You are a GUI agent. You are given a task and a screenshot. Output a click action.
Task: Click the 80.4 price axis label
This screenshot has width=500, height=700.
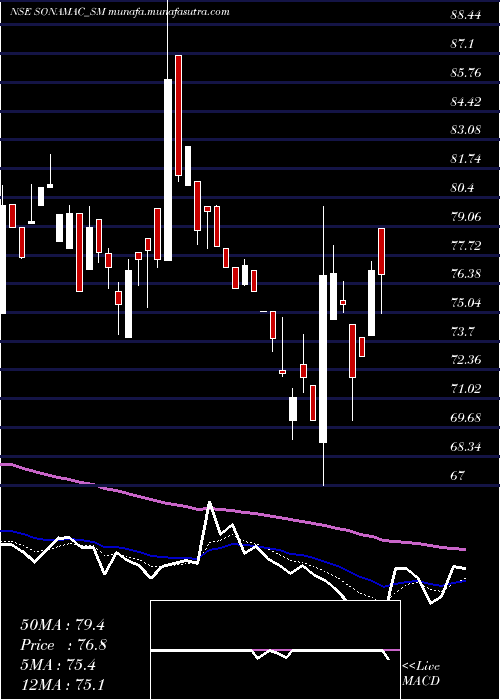[x=462, y=188]
